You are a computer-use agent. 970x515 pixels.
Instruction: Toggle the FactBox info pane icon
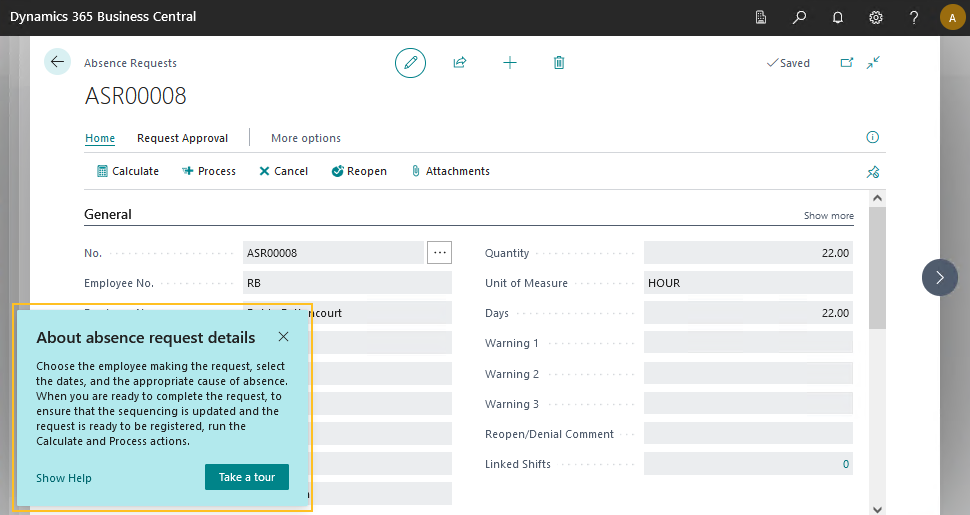(872, 137)
